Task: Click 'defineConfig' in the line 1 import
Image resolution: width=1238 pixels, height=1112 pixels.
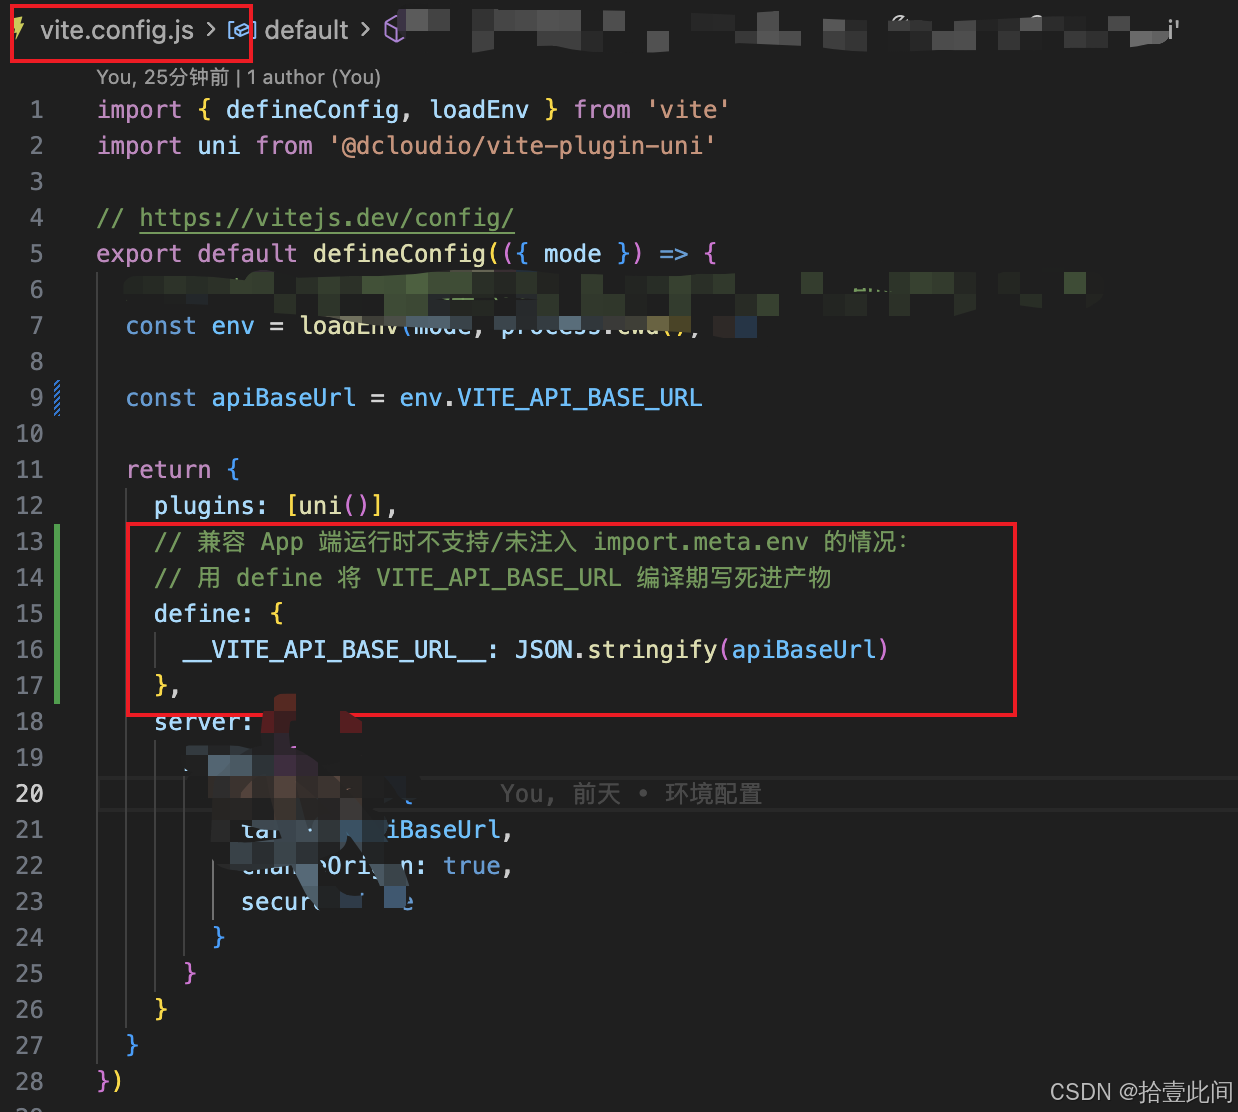Action: tap(313, 110)
